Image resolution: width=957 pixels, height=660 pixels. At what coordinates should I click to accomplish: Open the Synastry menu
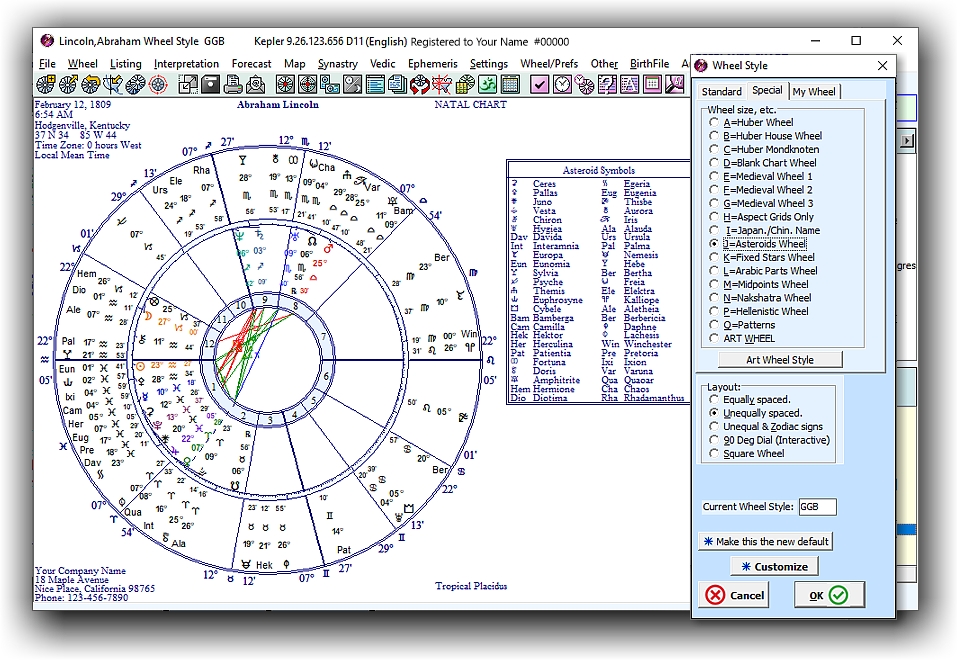tap(337, 64)
